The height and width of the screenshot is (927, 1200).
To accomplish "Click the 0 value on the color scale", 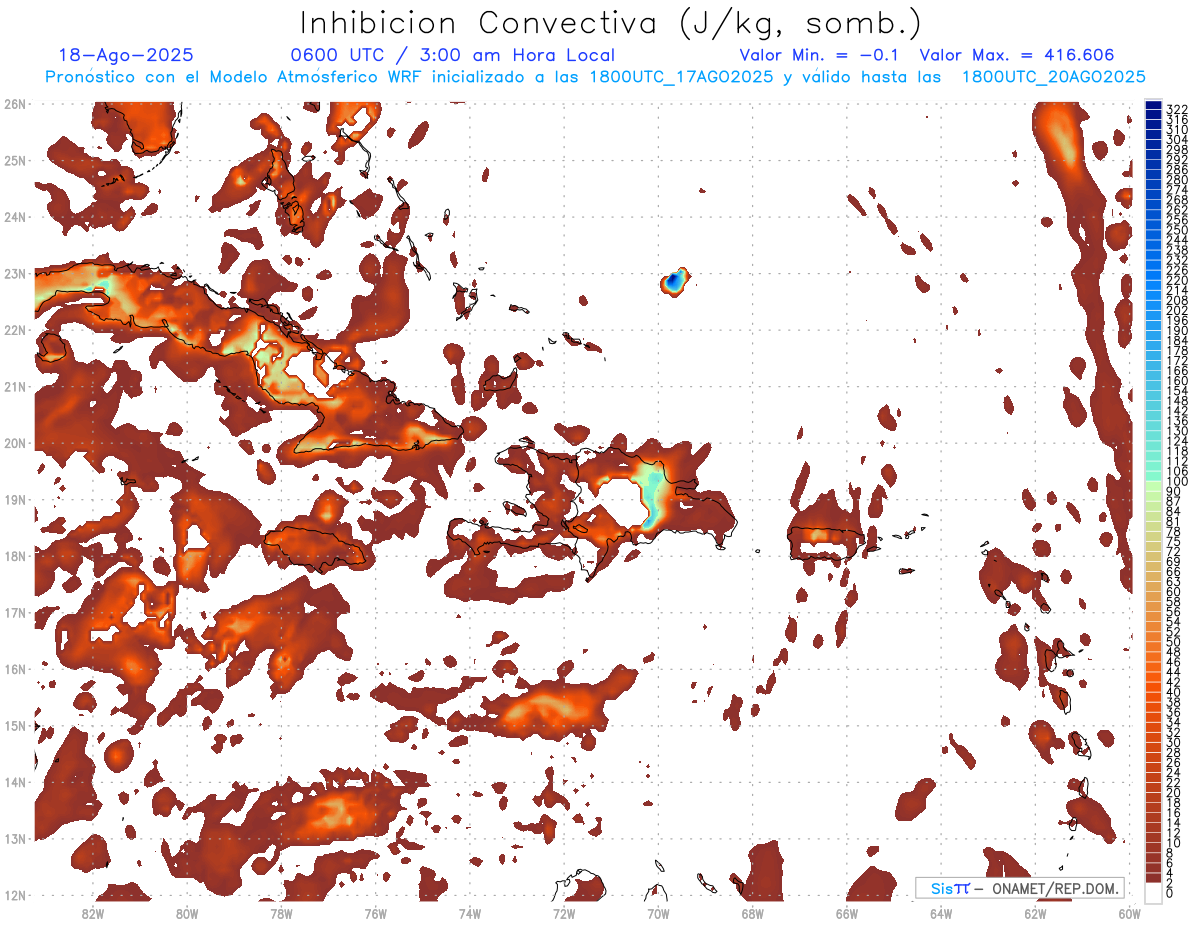I will 1171,893.
